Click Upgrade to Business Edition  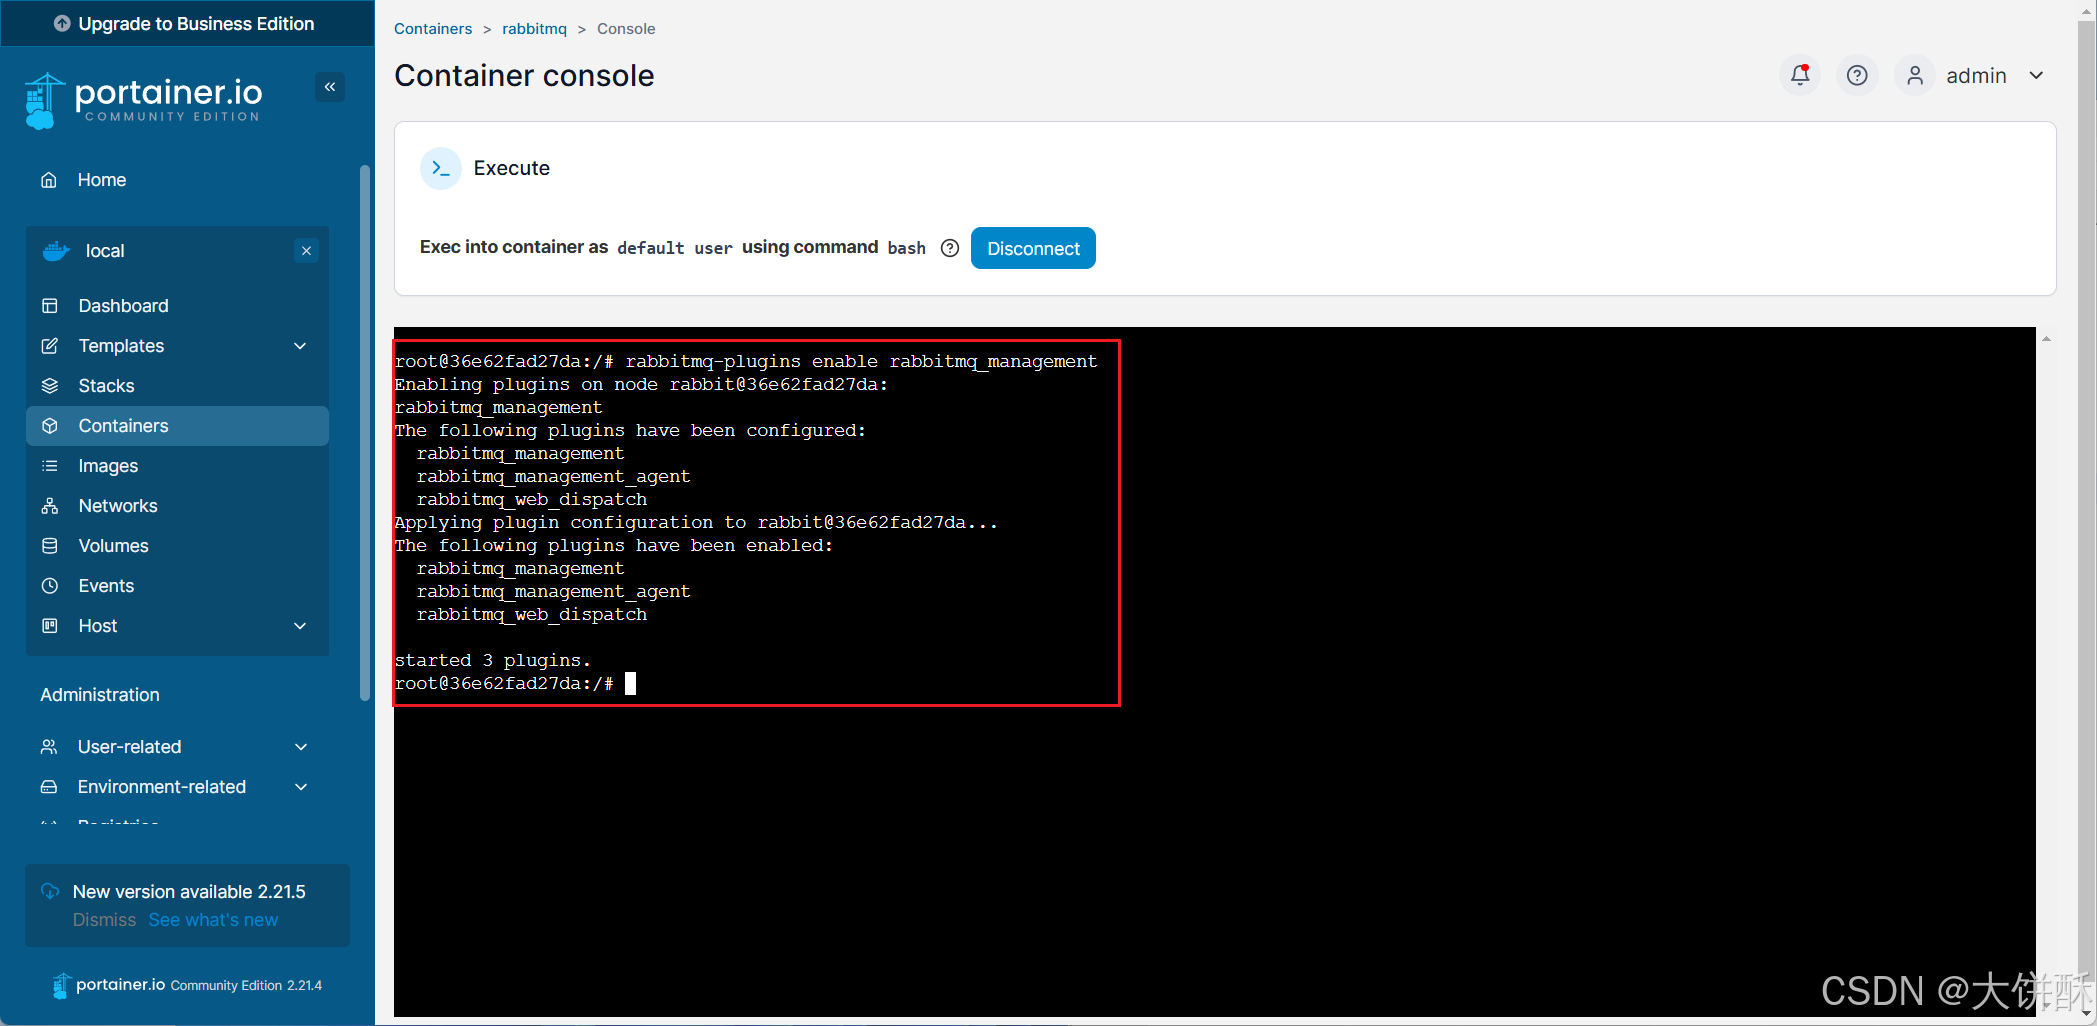coord(187,23)
